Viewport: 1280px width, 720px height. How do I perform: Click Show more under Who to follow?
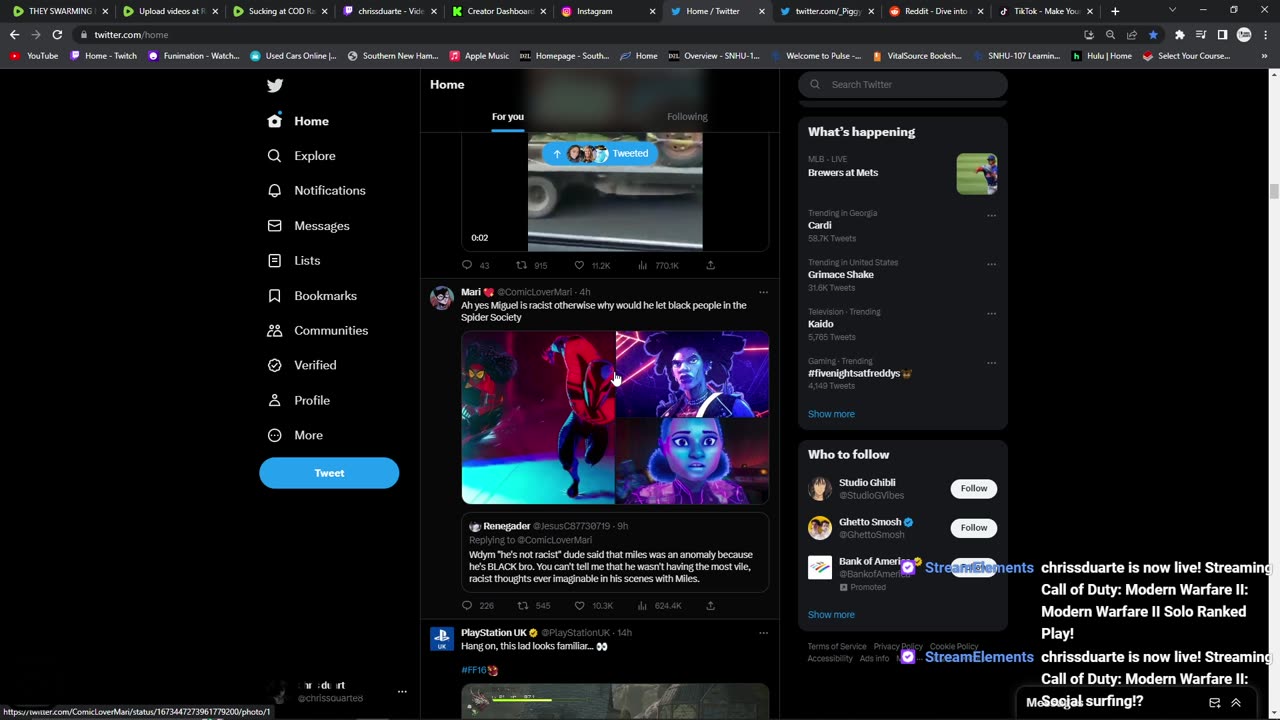pos(831,615)
